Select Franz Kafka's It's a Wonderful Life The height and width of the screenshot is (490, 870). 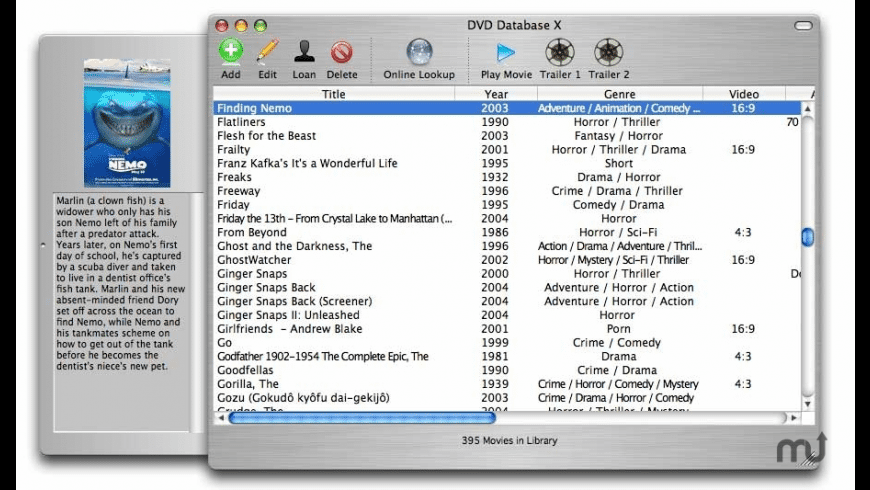click(x=507, y=163)
